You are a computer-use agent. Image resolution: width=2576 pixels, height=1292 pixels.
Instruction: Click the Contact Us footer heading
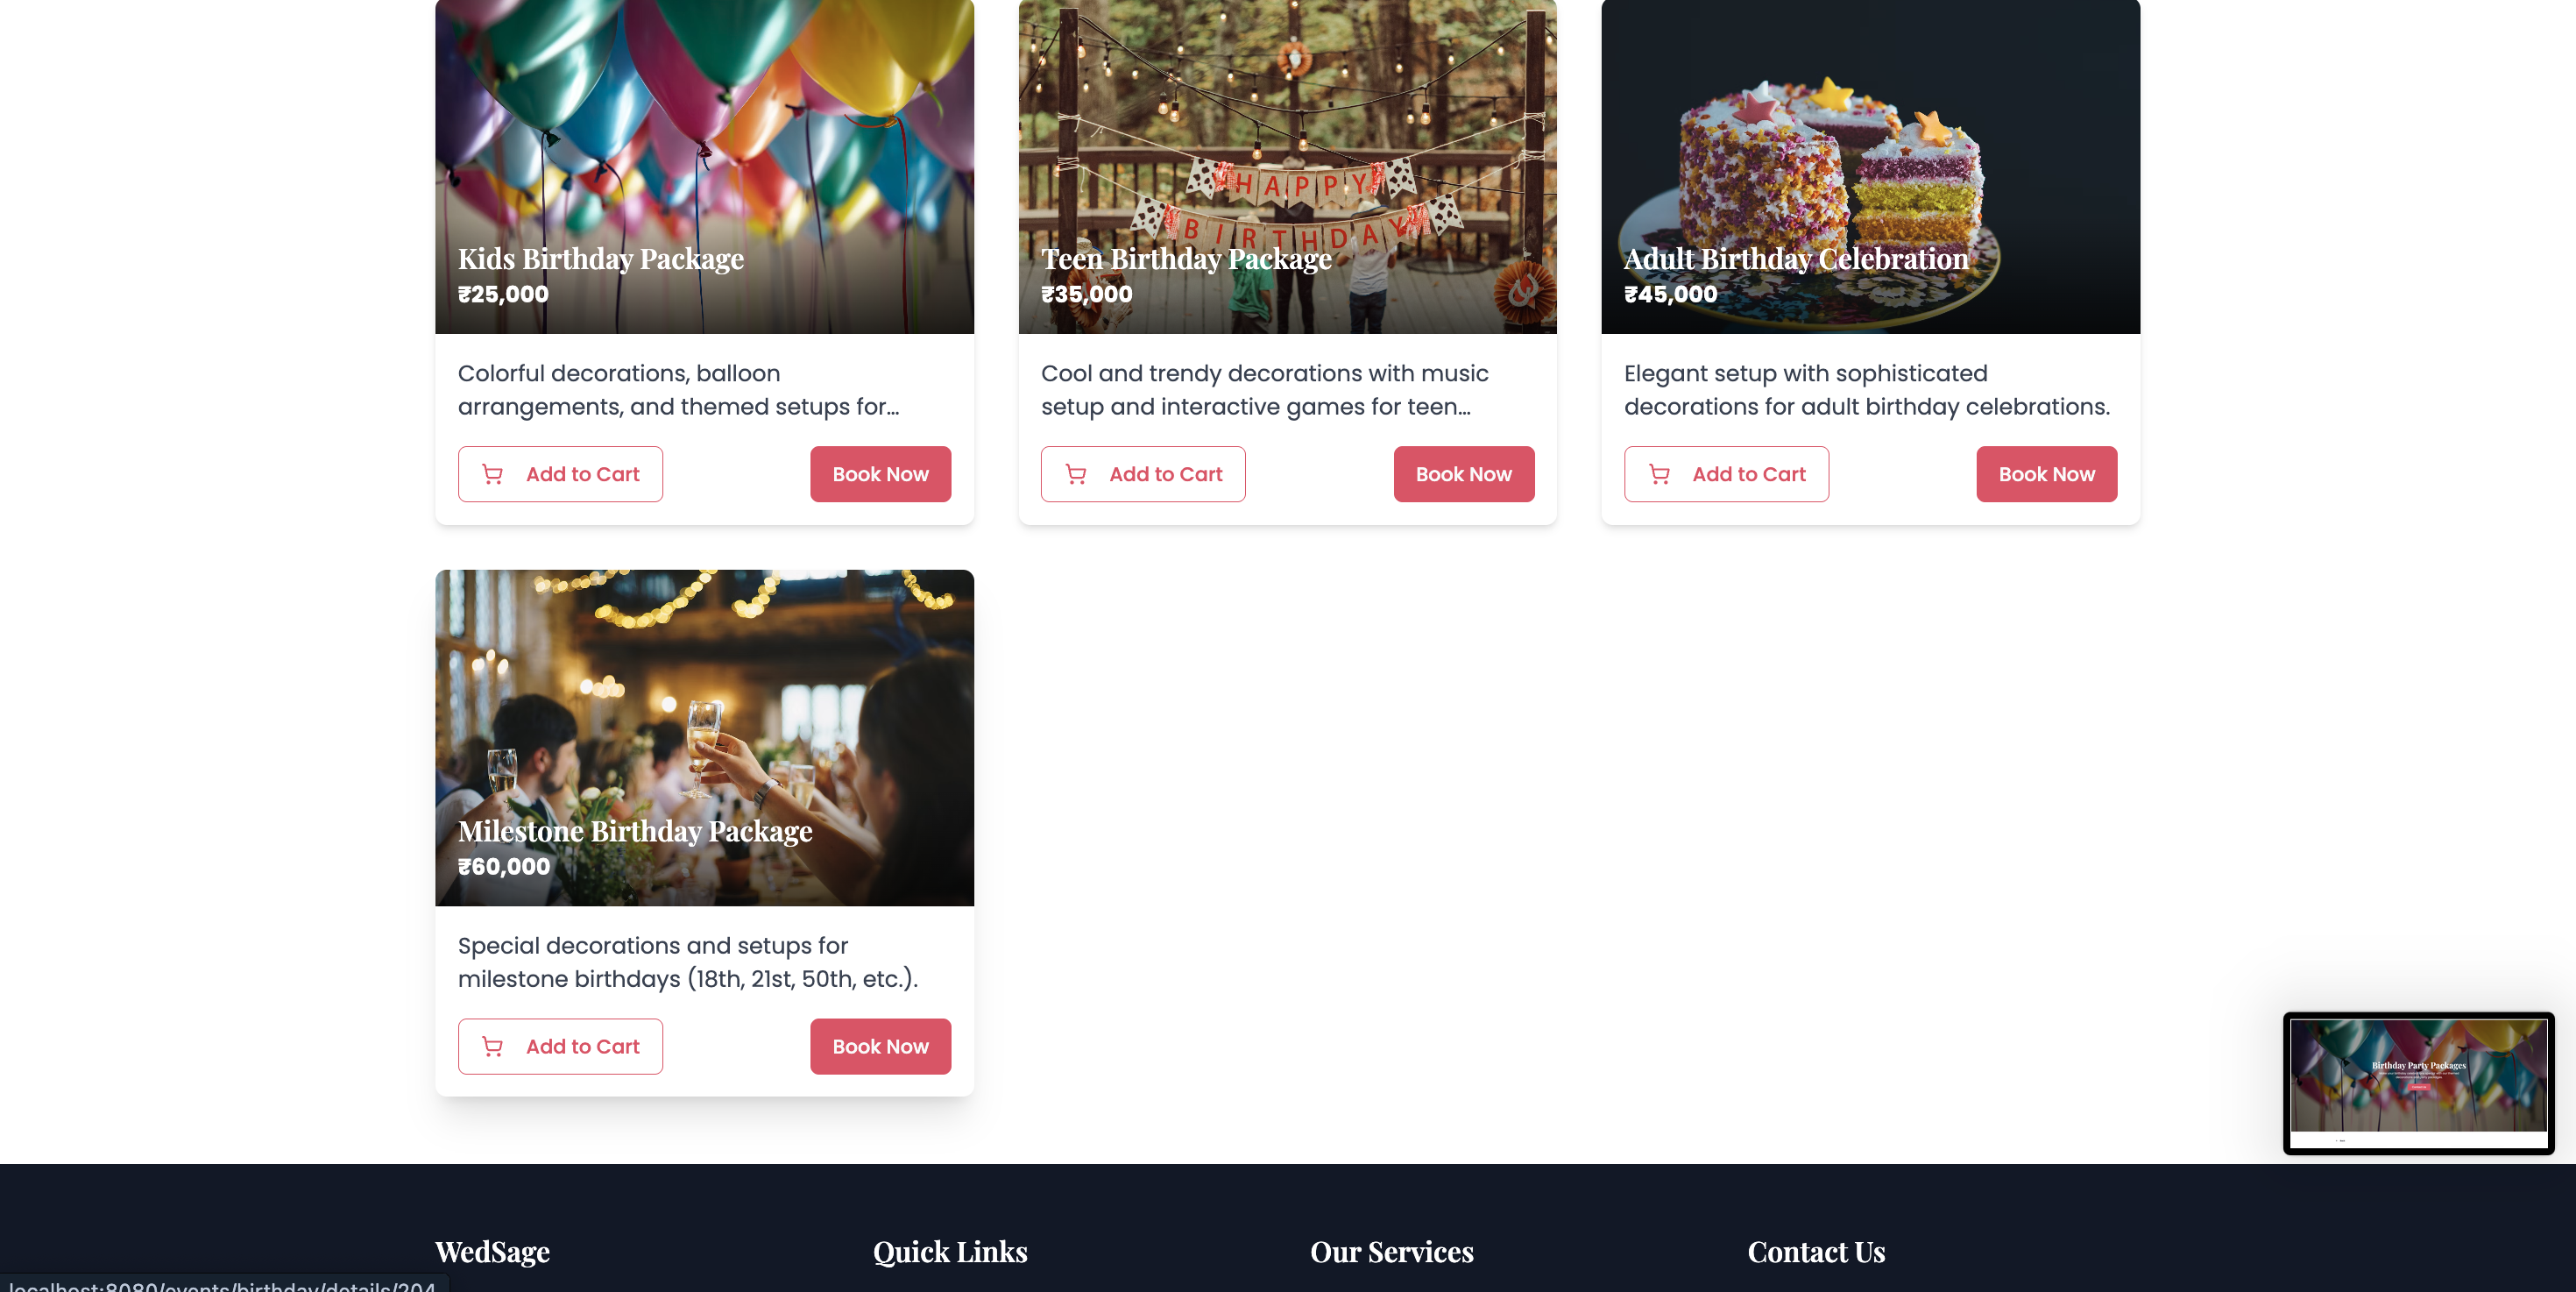click(1816, 1251)
